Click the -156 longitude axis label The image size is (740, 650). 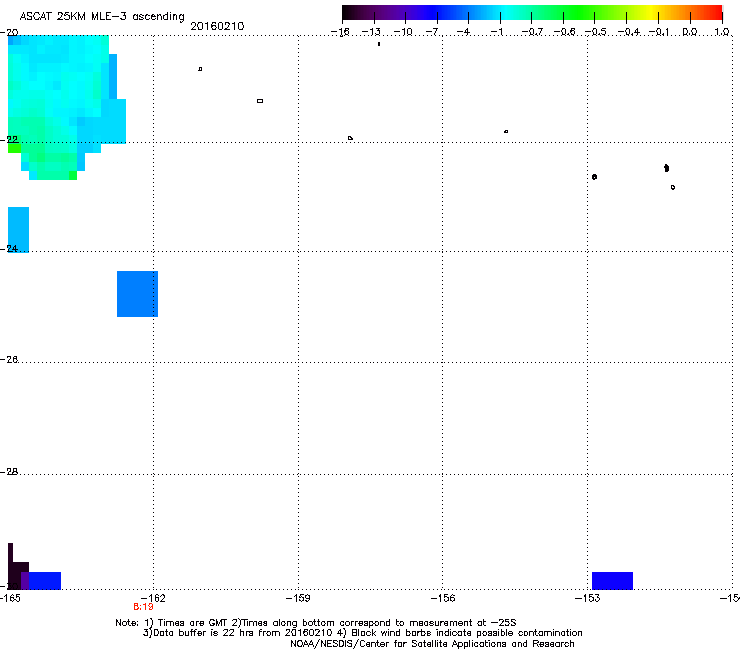(x=443, y=599)
